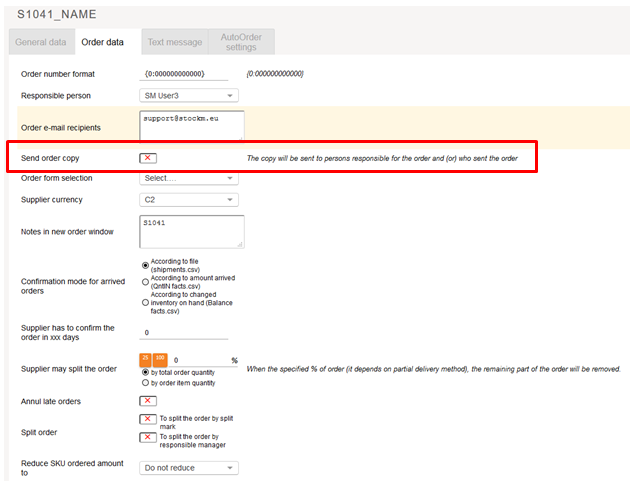Set split percentage with the 25 preset
638x485 pixels.
[145, 357]
